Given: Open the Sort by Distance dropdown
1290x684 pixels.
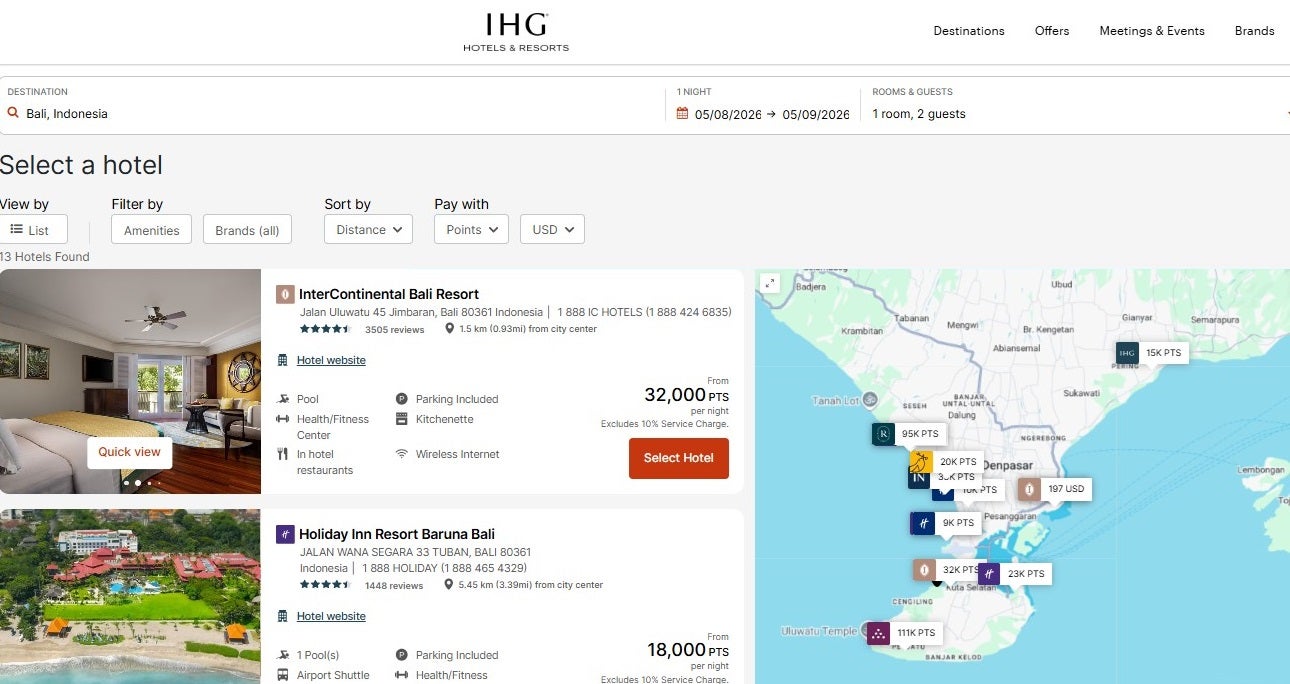Looking at the screenshot, I should point(368,229).
